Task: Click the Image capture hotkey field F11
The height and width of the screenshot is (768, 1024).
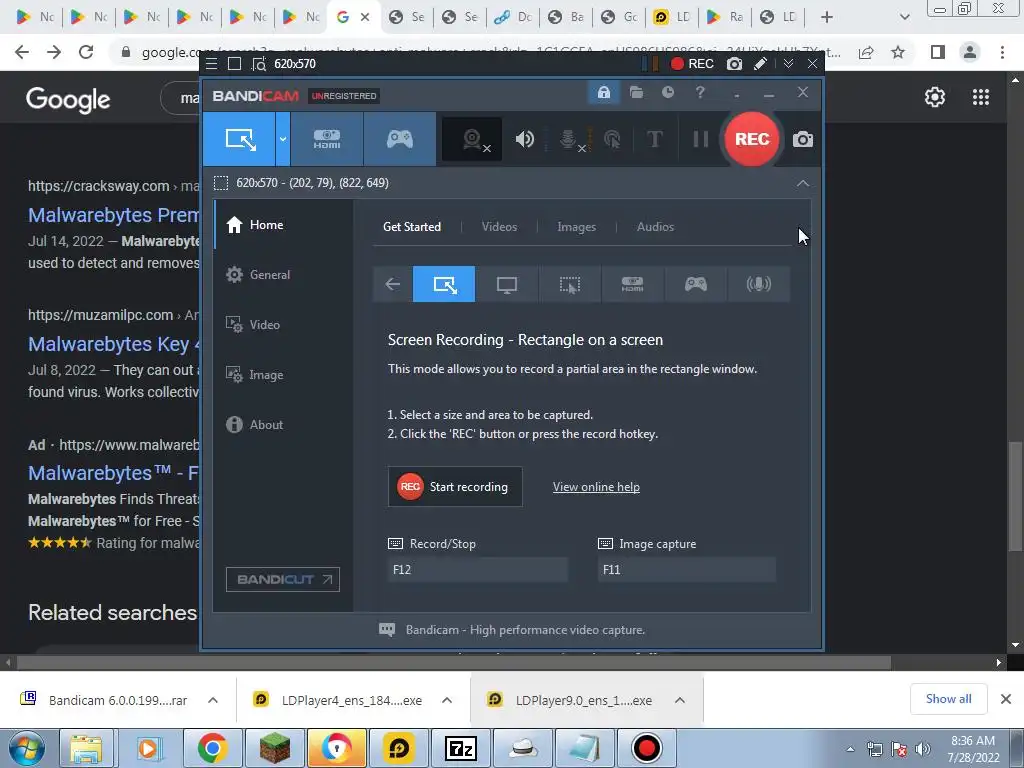Action: (x=686, y=569)
